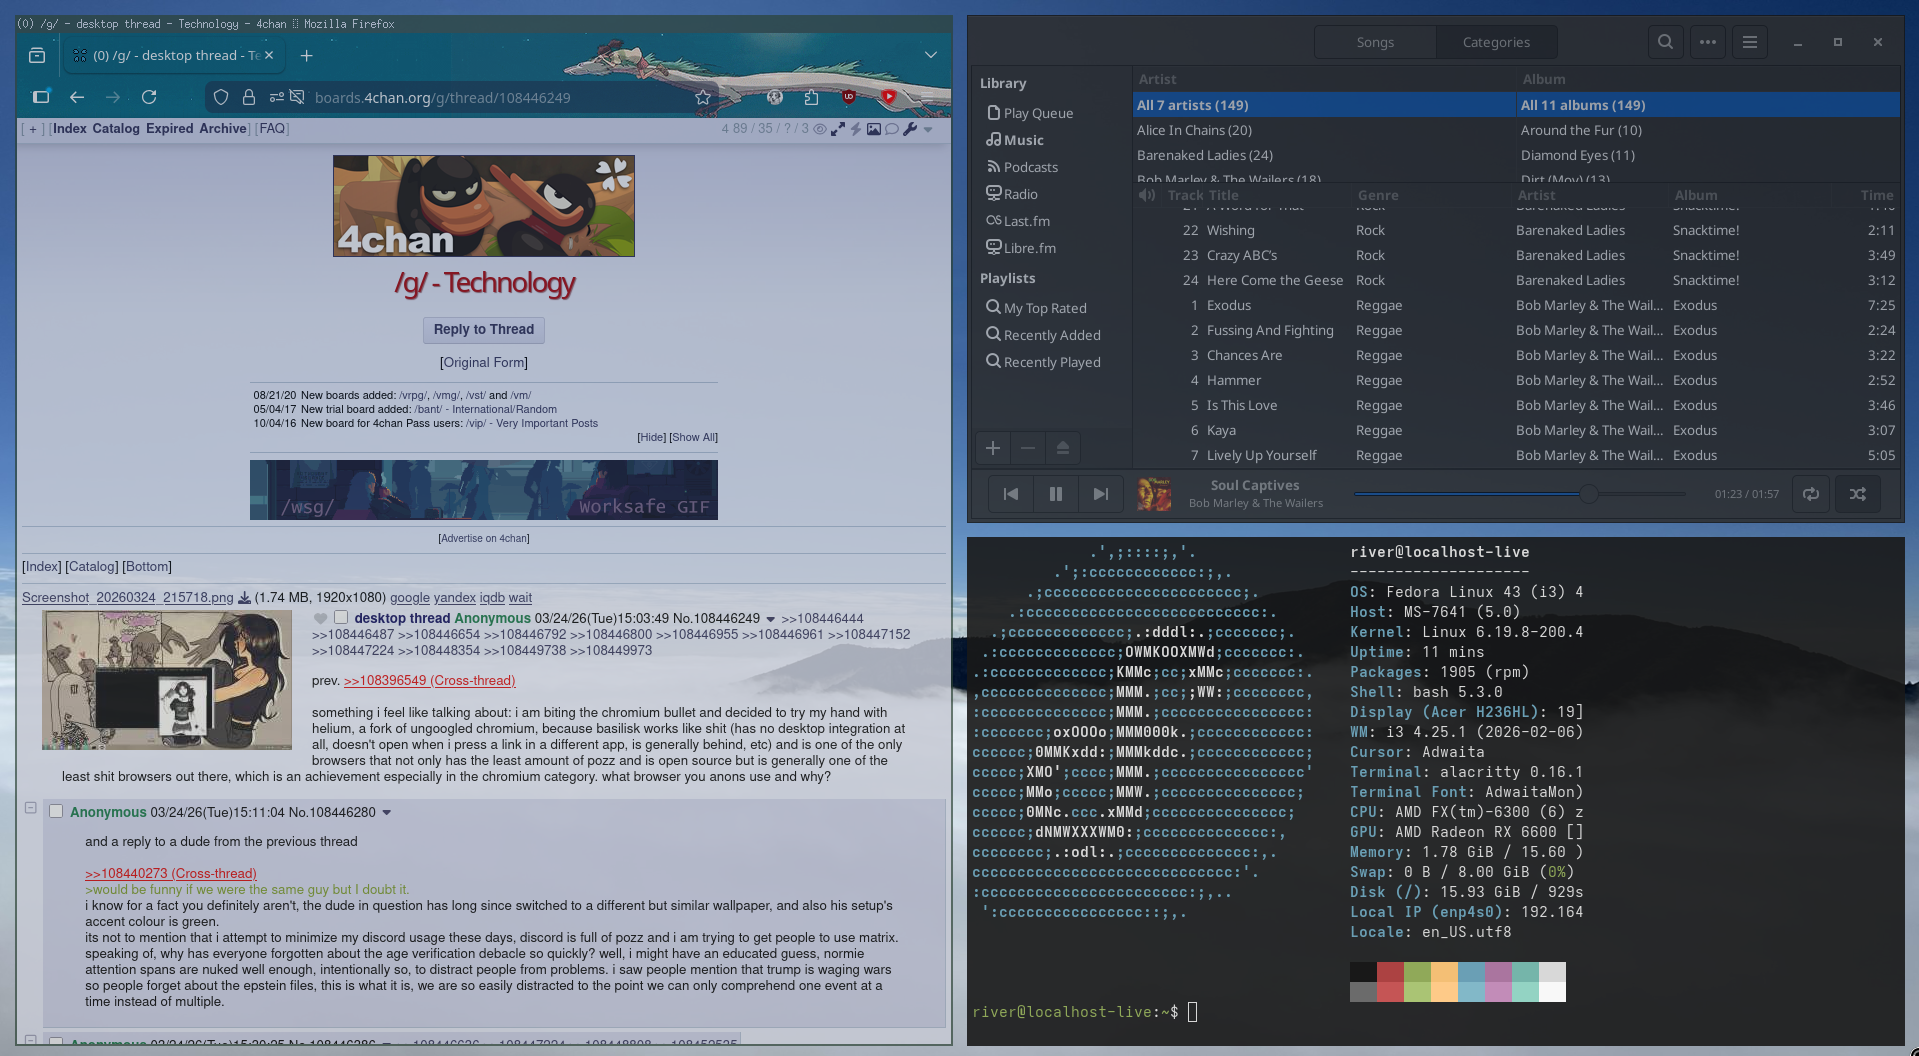Open the gallery image icon in 4chan header

874,129
